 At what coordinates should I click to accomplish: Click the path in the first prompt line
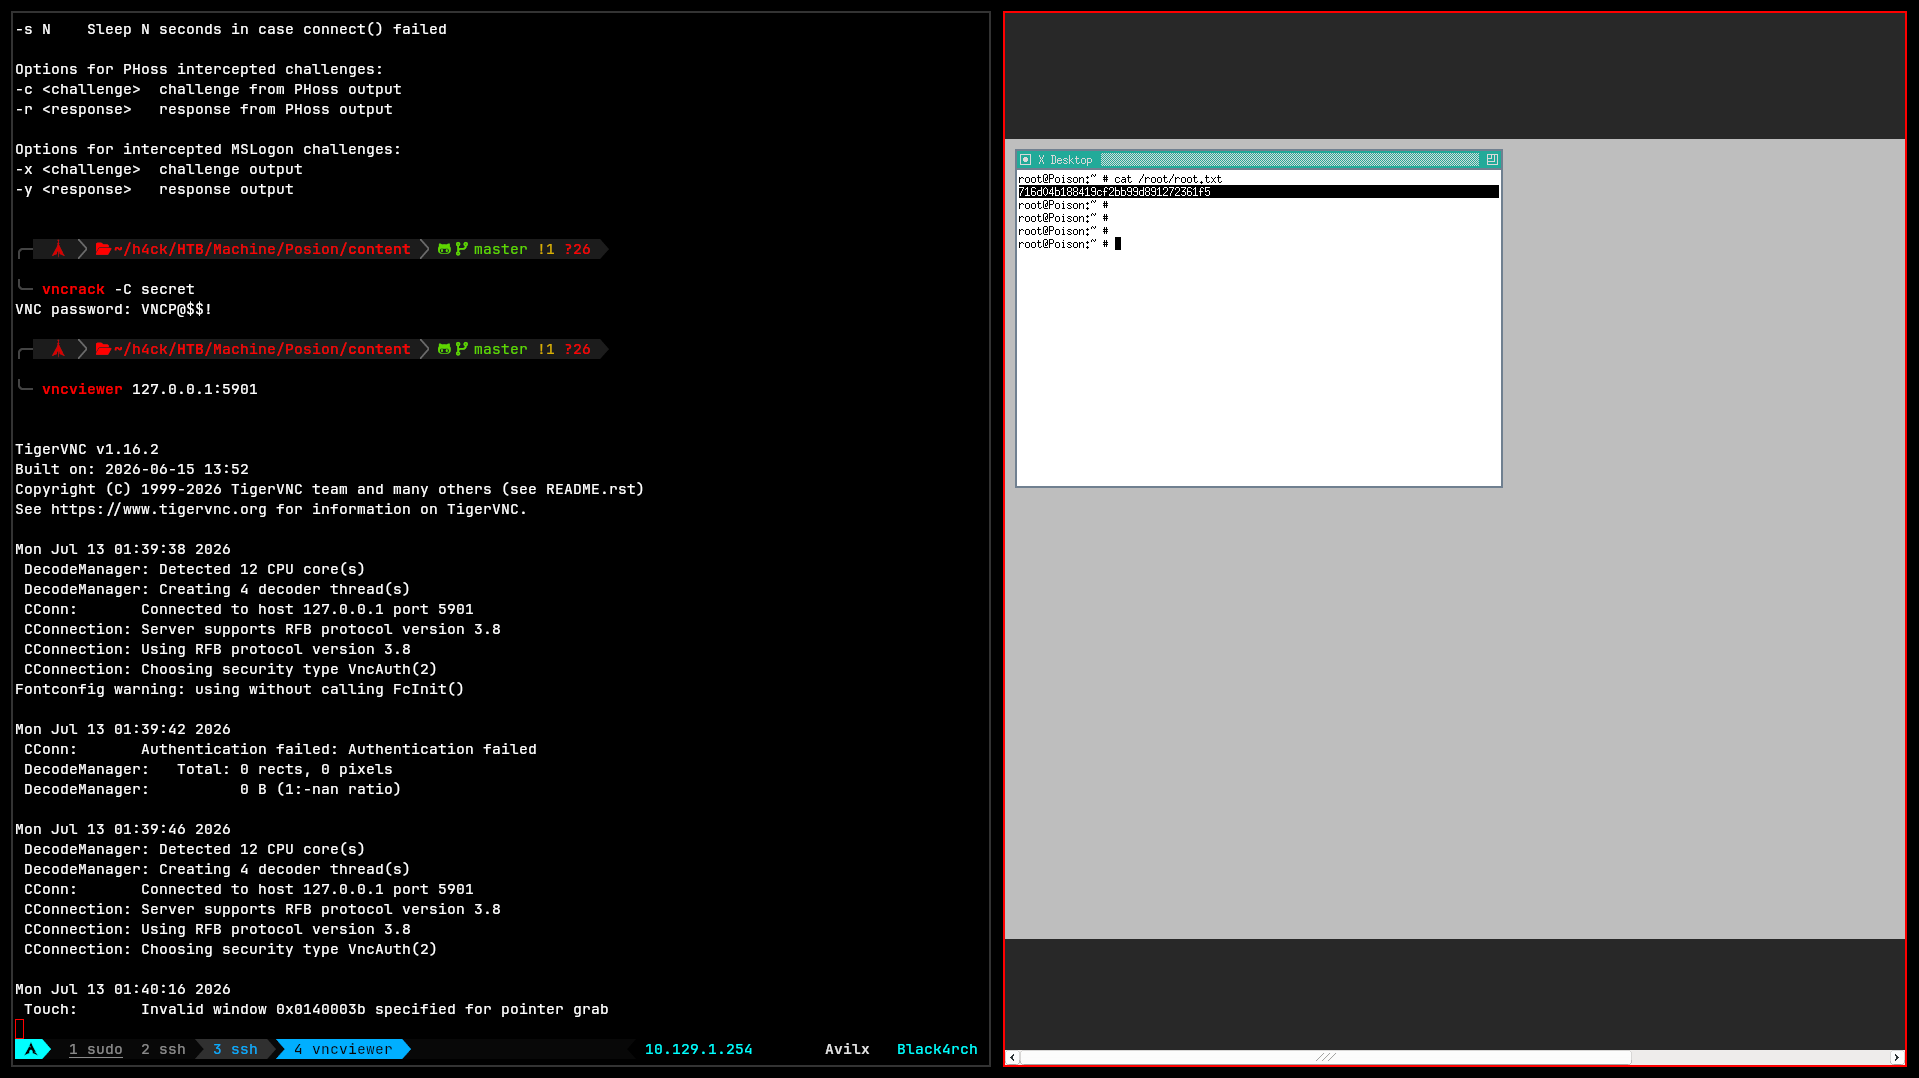[x=262, y=249]
